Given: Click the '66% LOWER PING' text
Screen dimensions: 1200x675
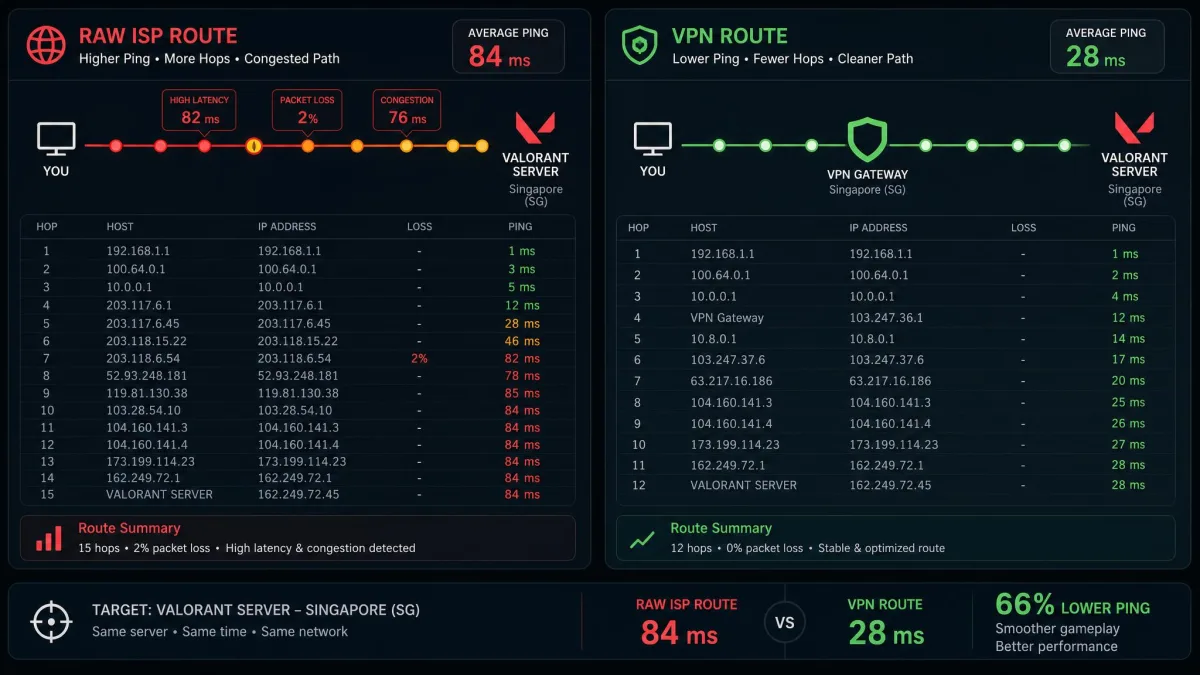Looking at the screenshot, I should tap(1072, 605).
